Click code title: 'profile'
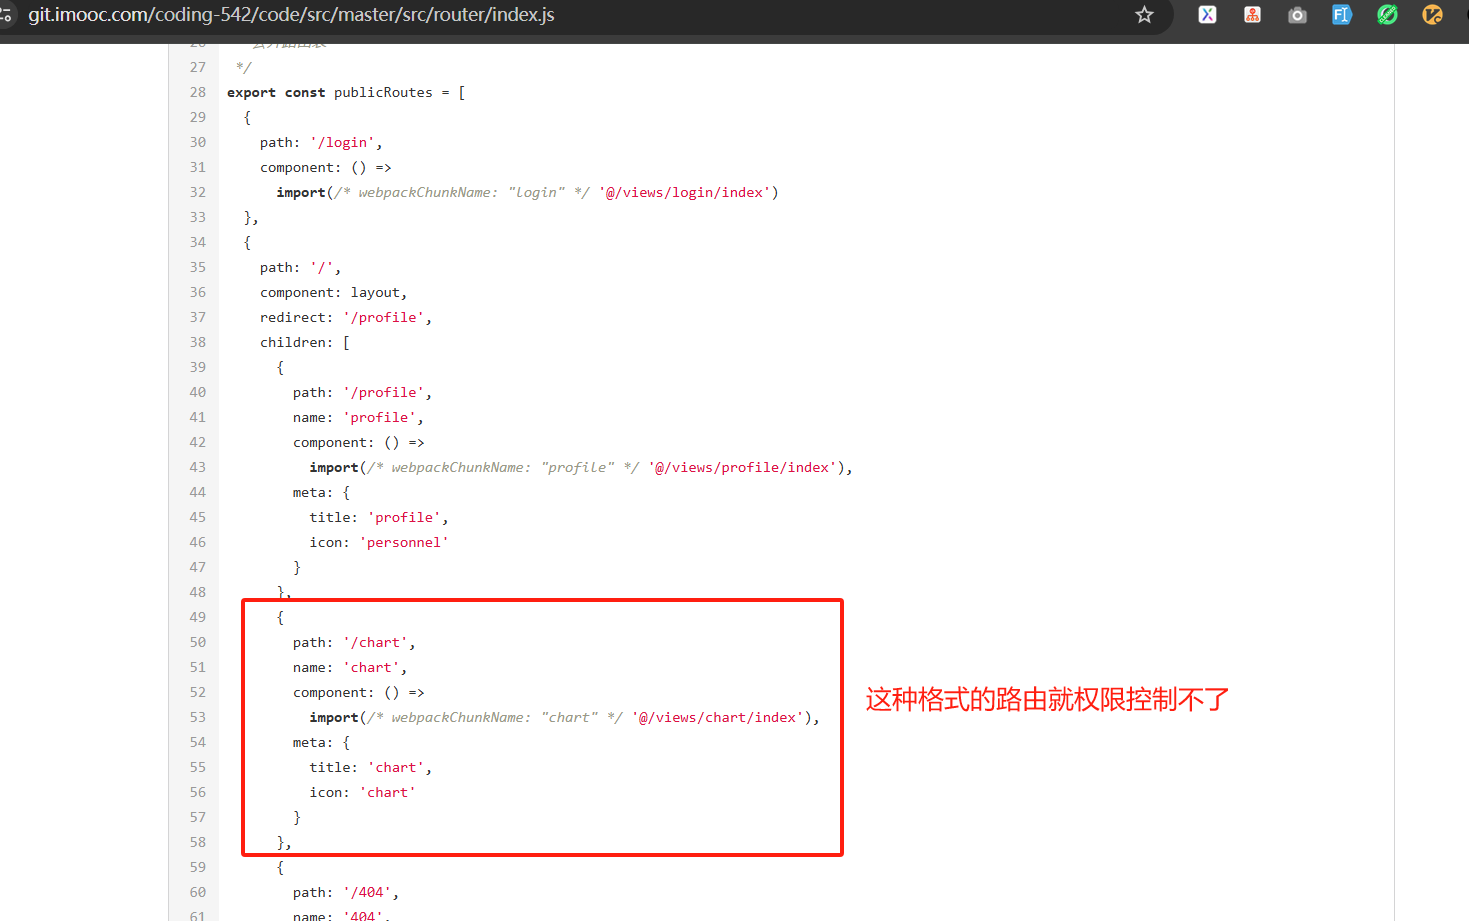Image resolution: width=1469 pixels, height=921 pixels. point(379,517)
